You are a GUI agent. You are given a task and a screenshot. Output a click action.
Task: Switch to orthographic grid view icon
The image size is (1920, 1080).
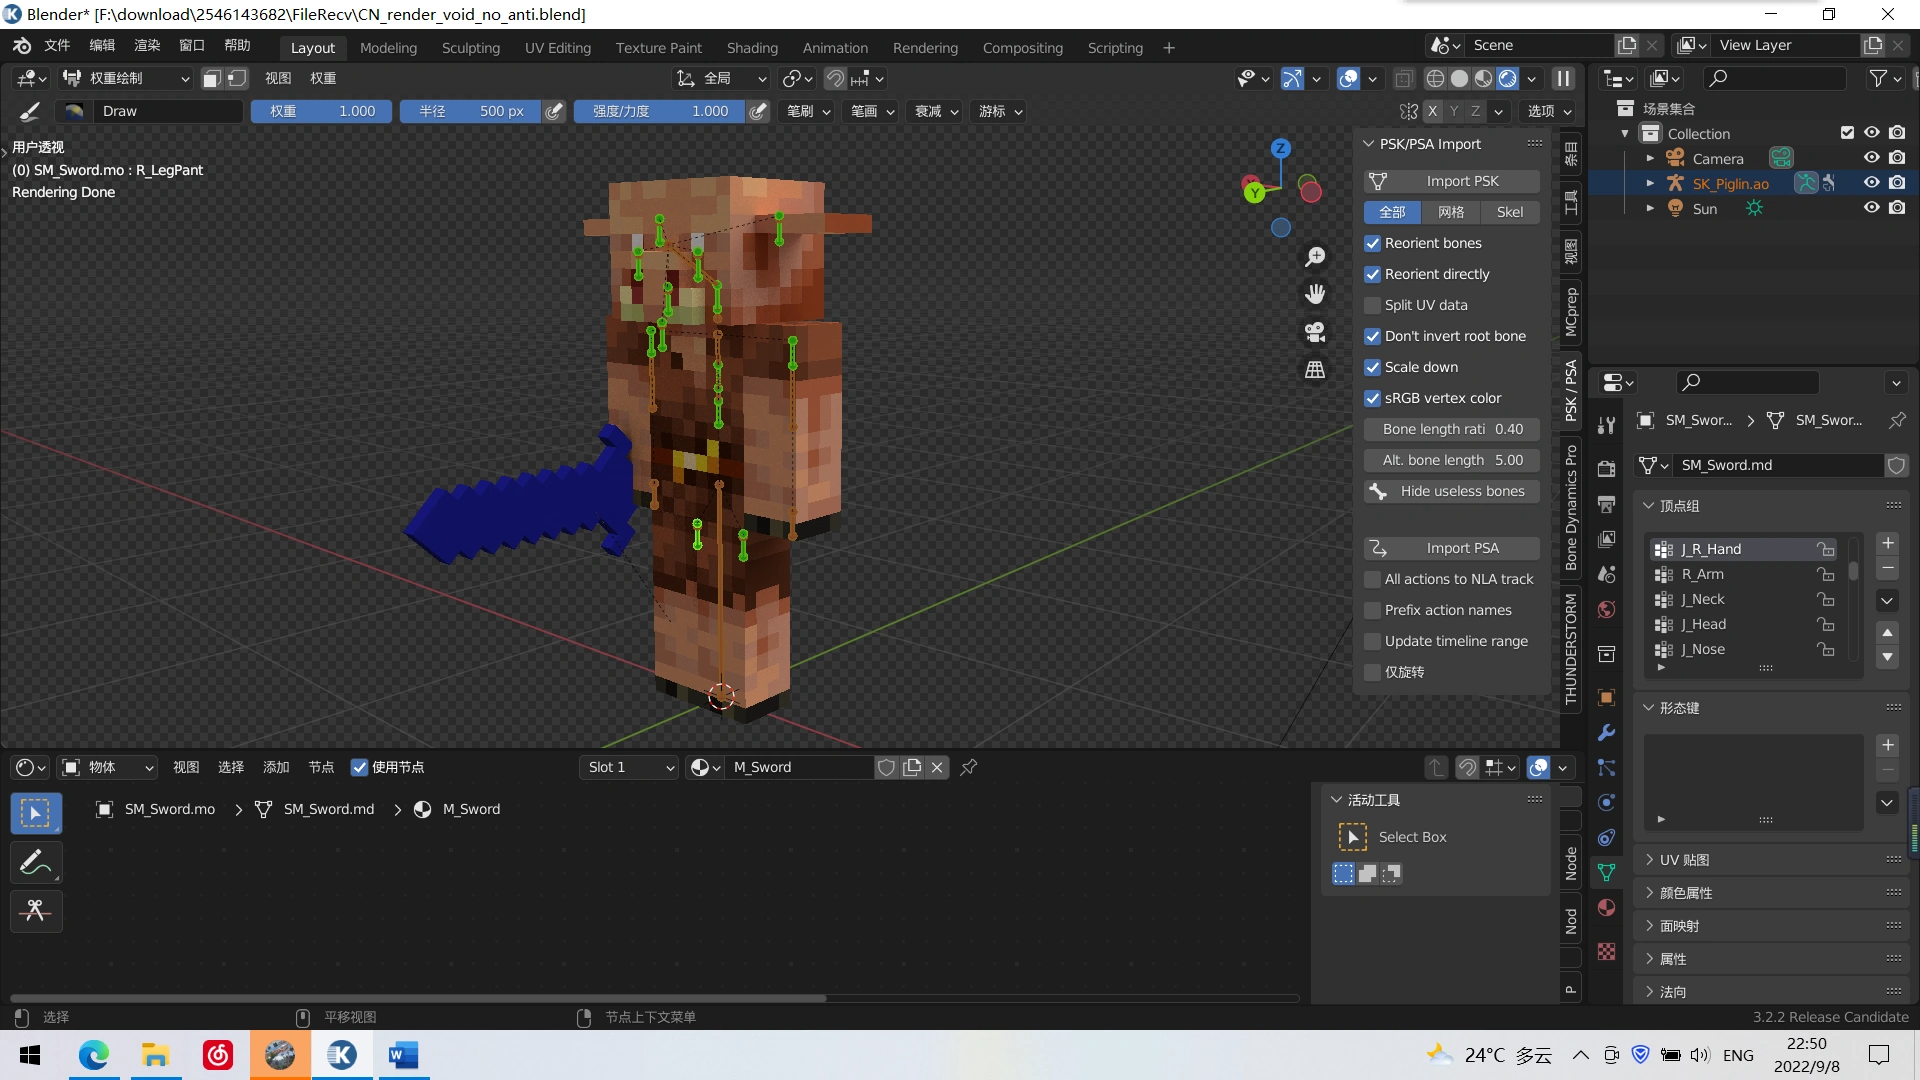[1315, 370]
